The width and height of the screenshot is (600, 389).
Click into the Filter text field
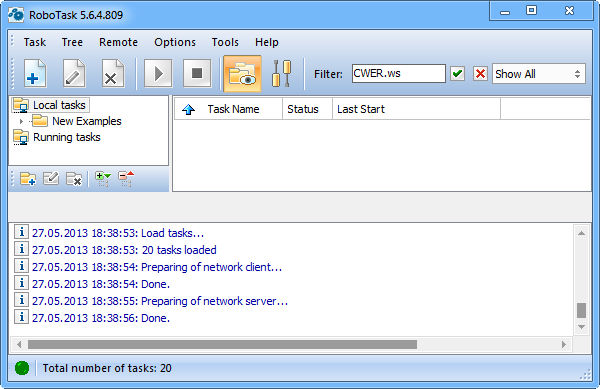click(399, 73)
